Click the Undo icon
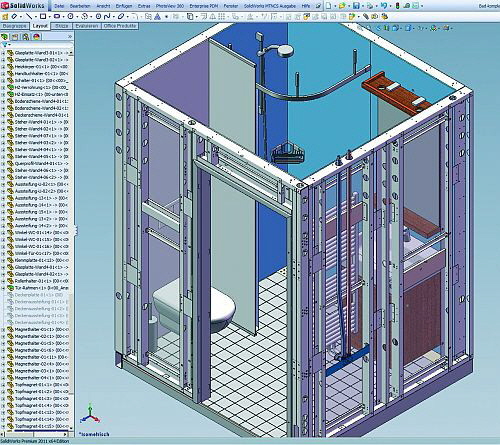This screenshot has height=445, width=500. (x=384, y=6)
